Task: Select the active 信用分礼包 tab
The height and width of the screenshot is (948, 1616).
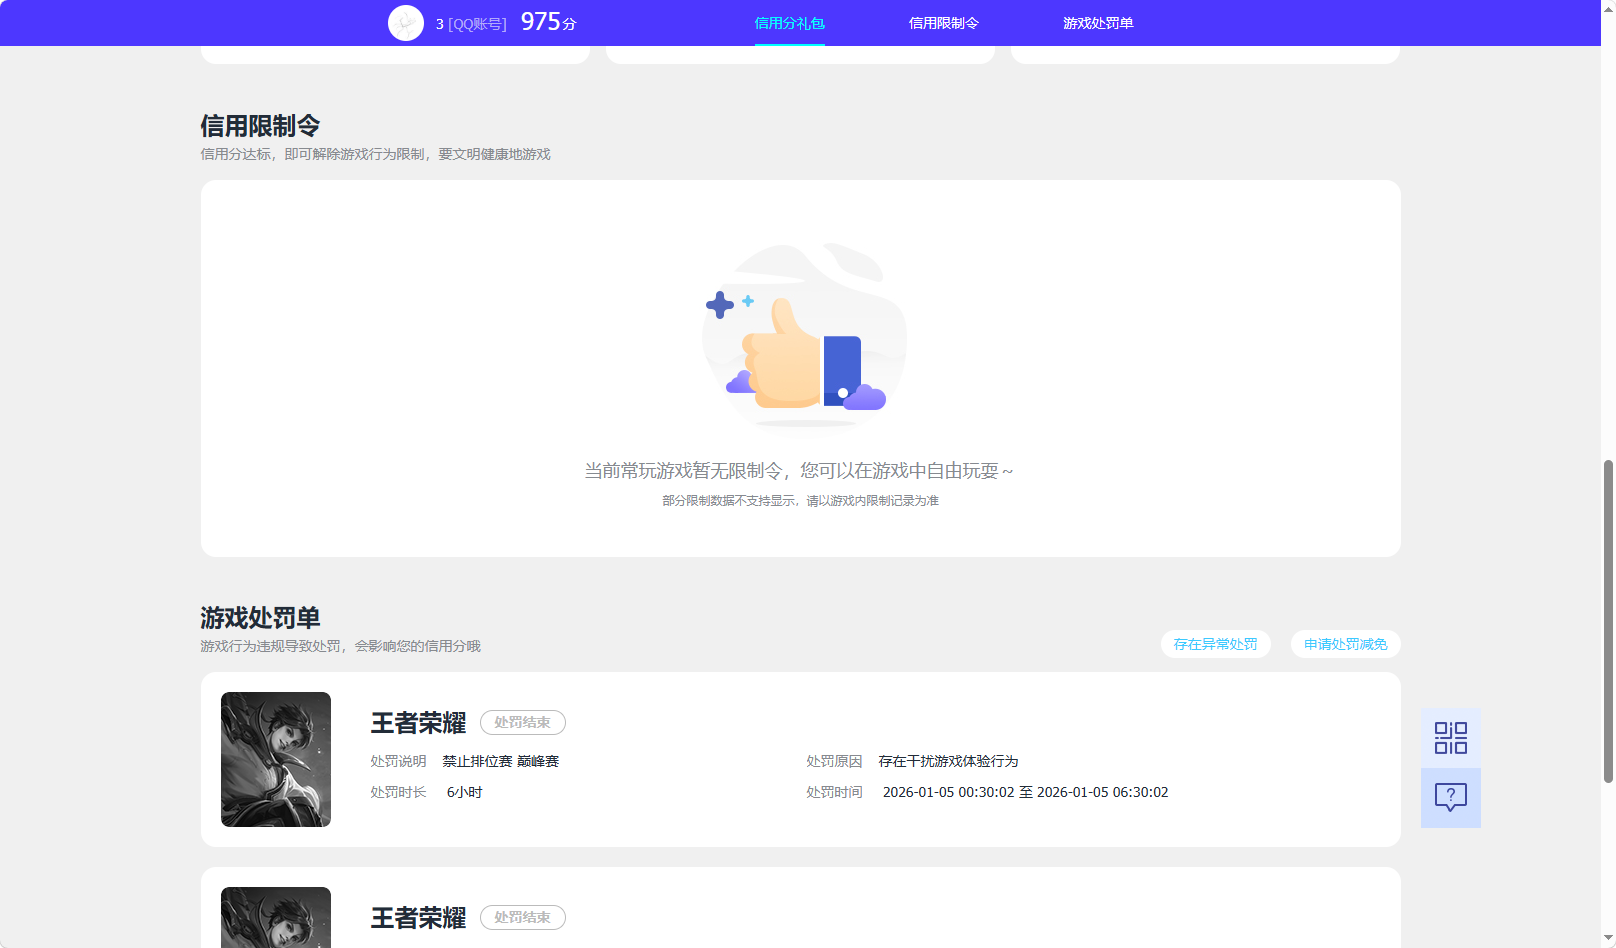Action: click(x=789, y=22)
